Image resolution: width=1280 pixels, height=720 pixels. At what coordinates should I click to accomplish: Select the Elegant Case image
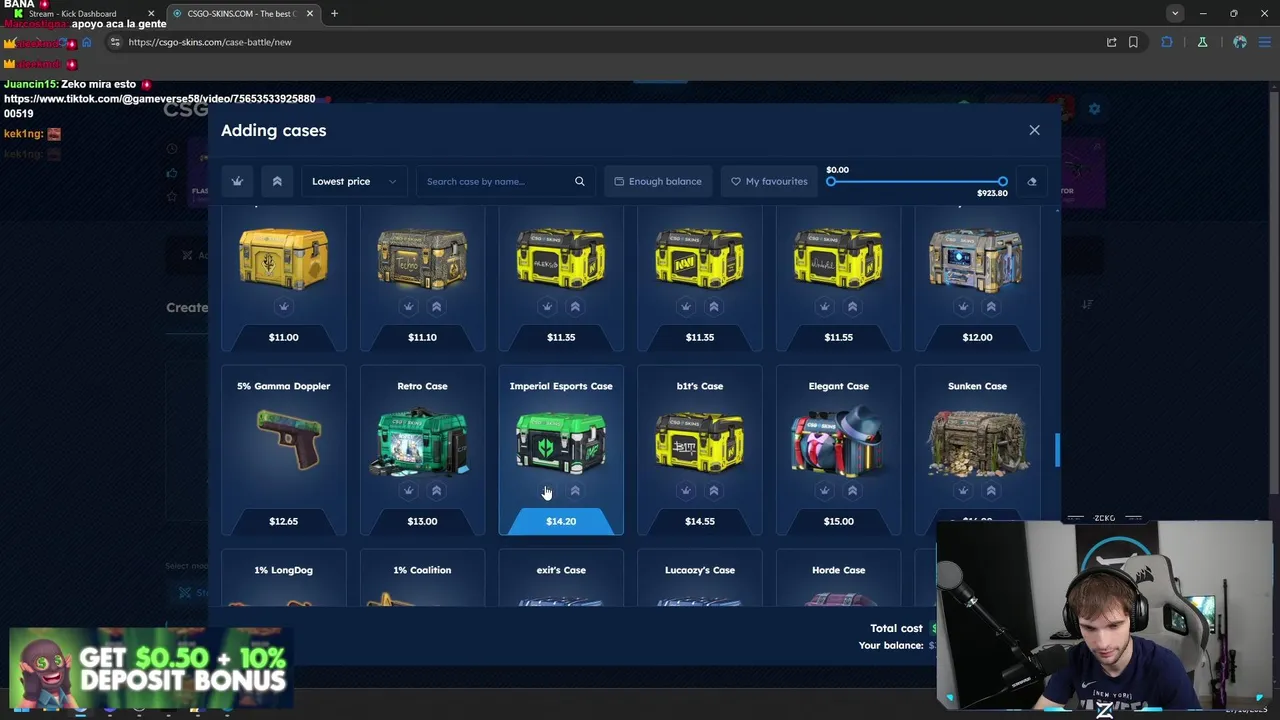(838, 440)
